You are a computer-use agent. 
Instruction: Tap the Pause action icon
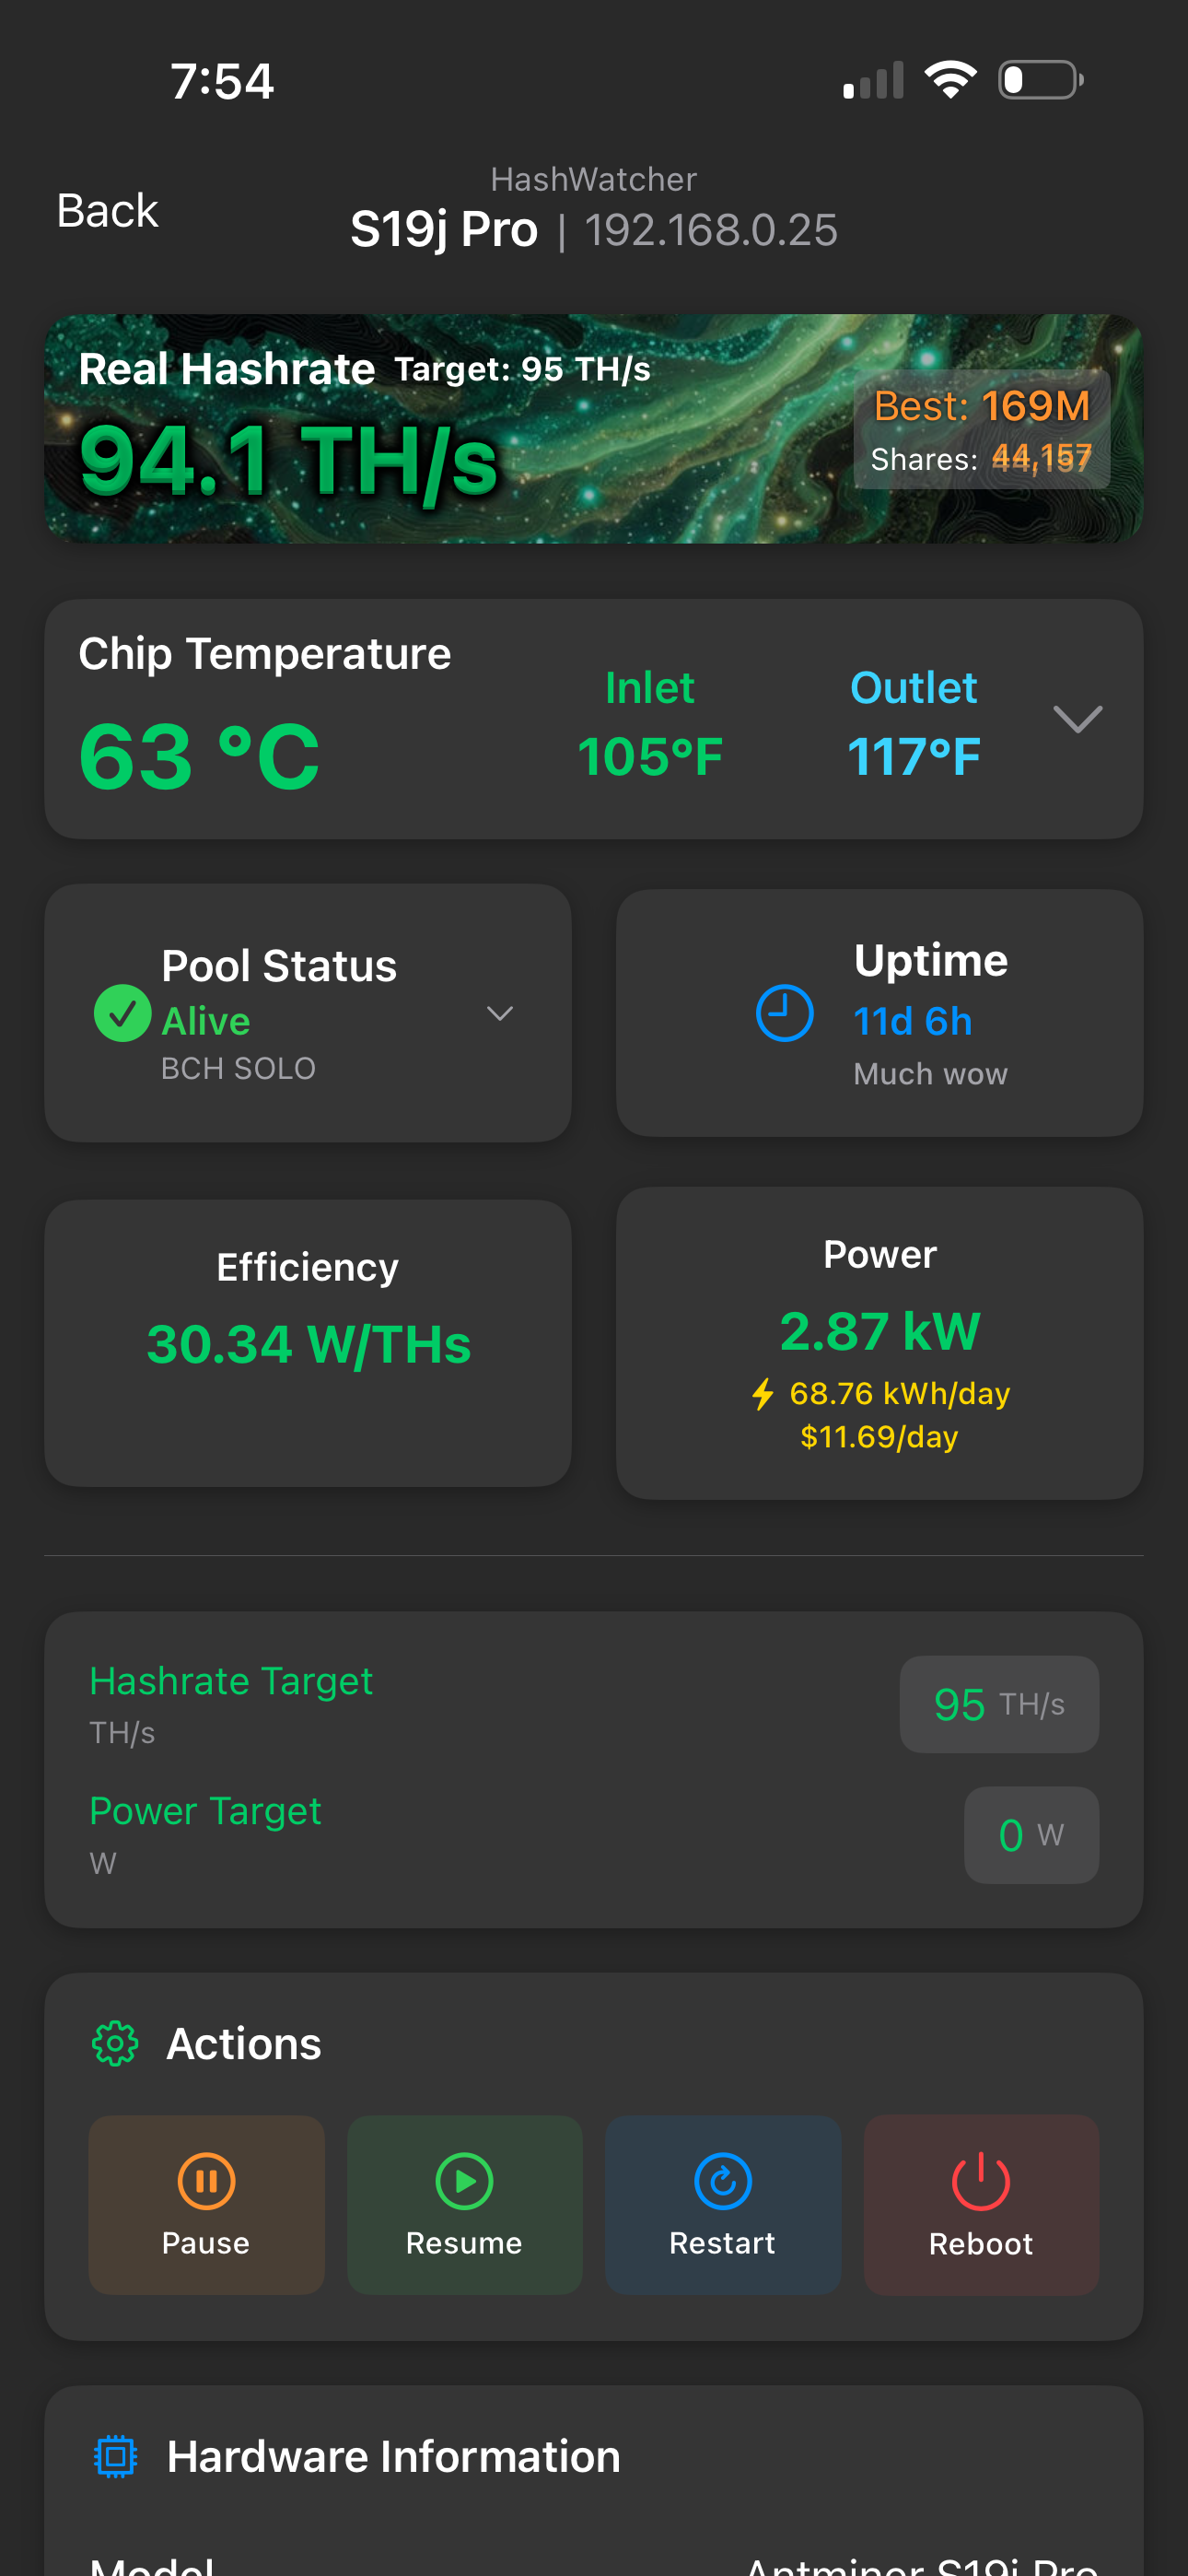[x=206, y=2180]
